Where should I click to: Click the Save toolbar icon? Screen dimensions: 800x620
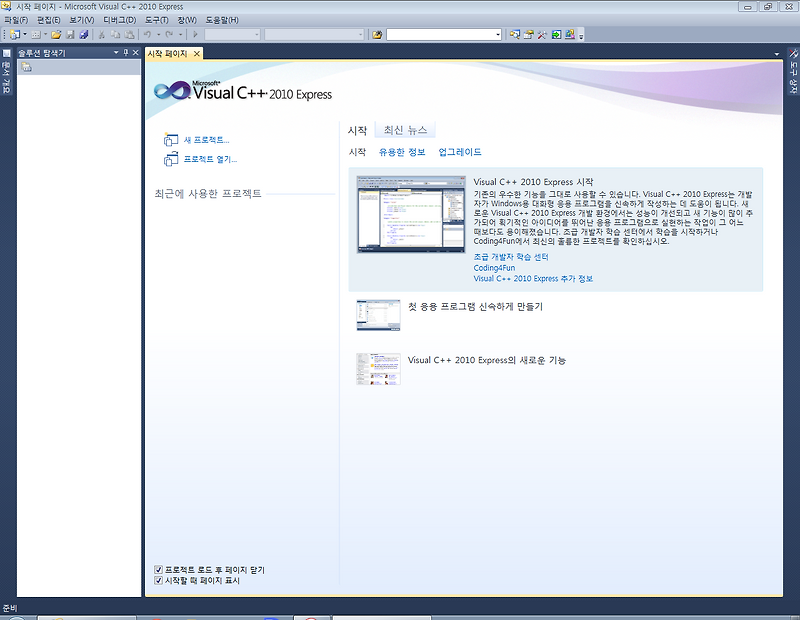70,35
